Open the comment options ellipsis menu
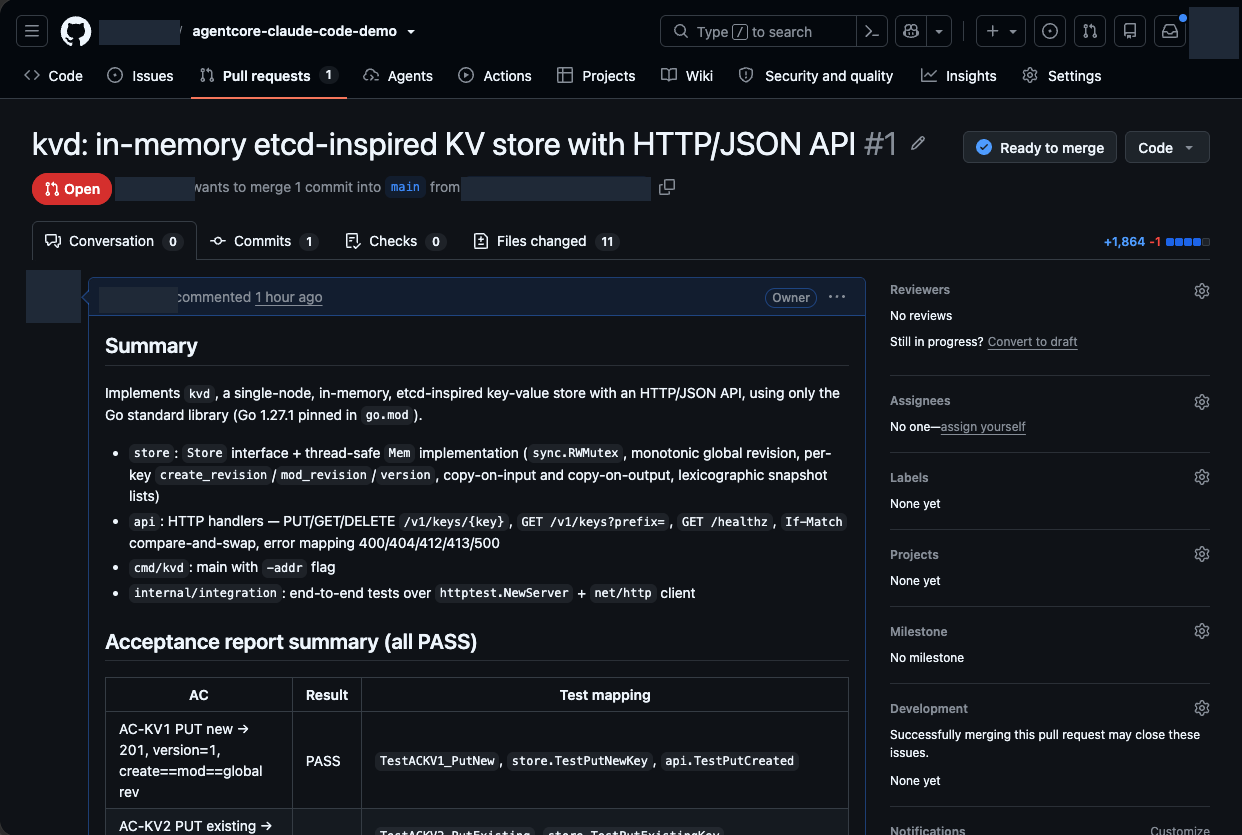The height and width of the screenshot is (835, 1242). pos(837,297)
